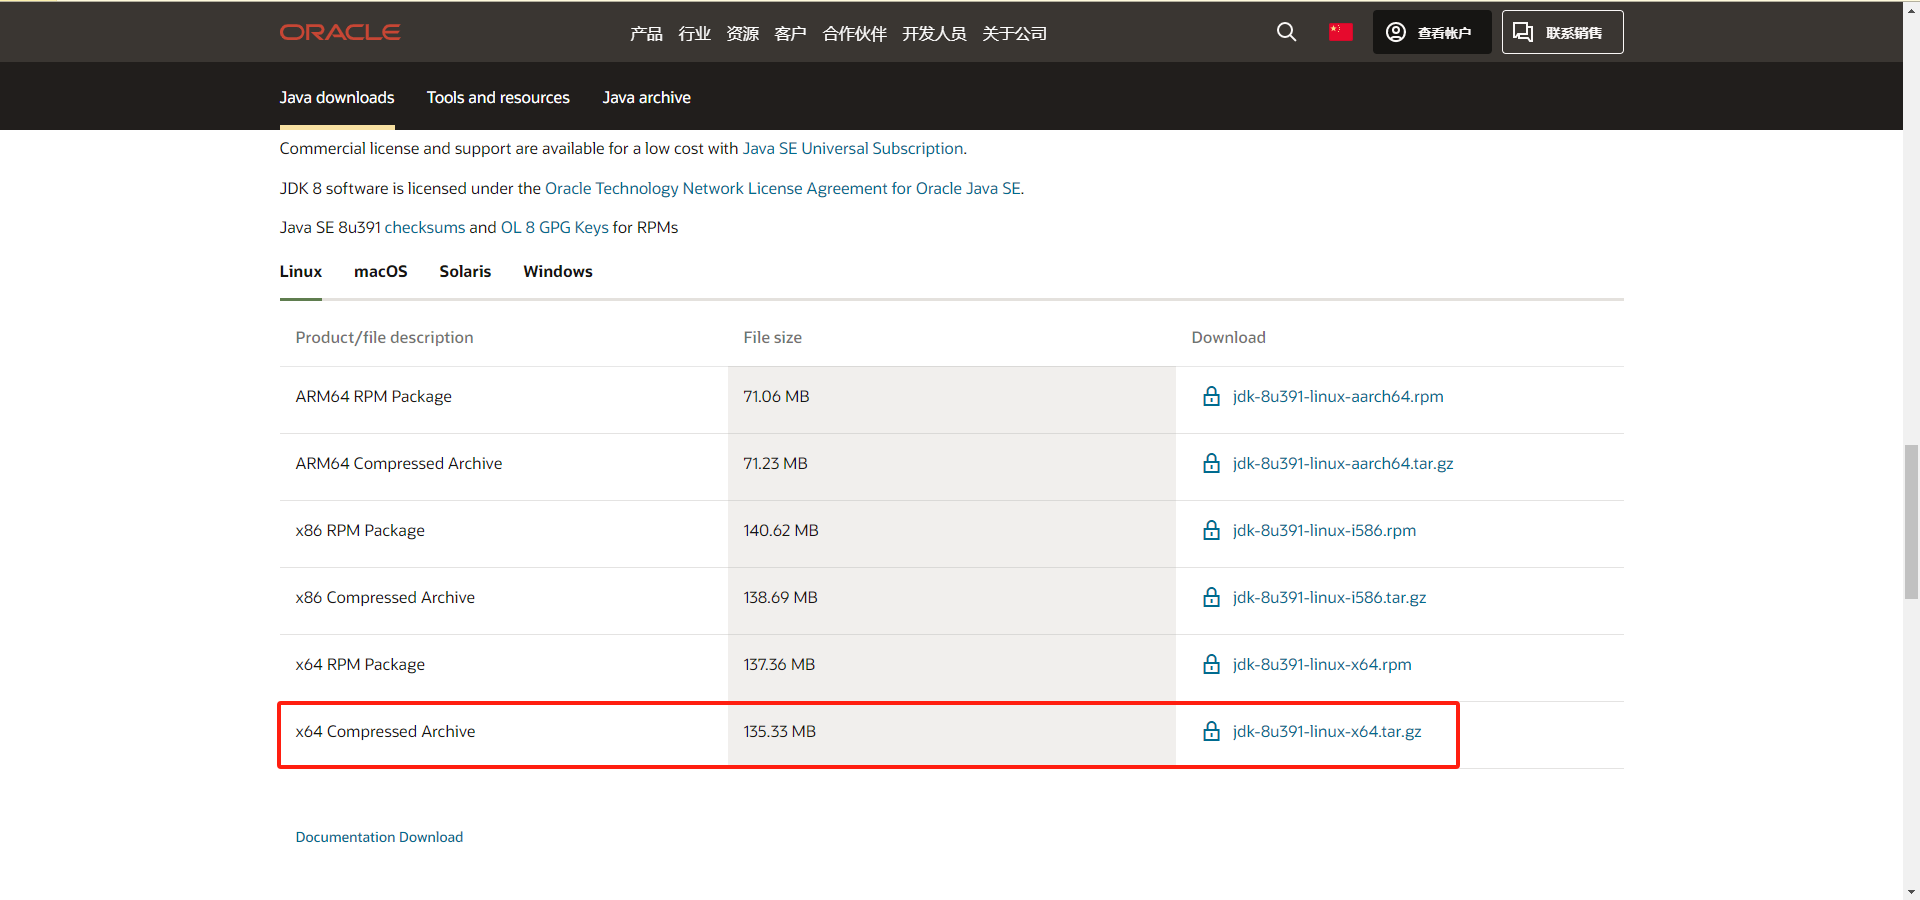Select the Linux platform tab

tap(301, 271)
